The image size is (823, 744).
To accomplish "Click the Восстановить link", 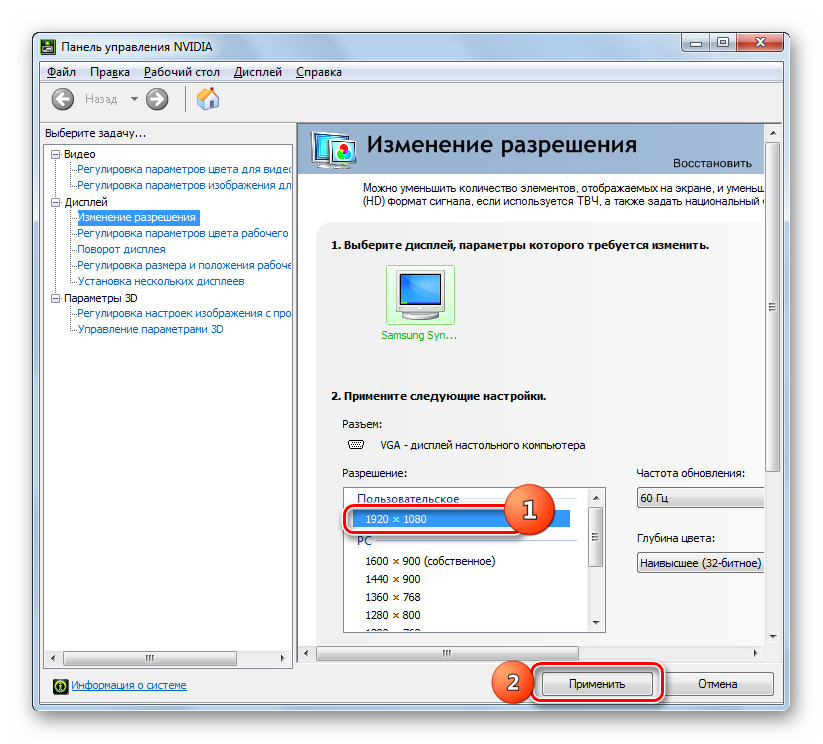I will 712,163.
